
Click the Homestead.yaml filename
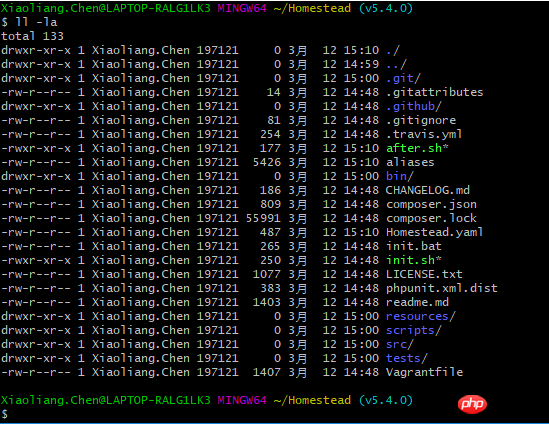click(x=434, y=232)
